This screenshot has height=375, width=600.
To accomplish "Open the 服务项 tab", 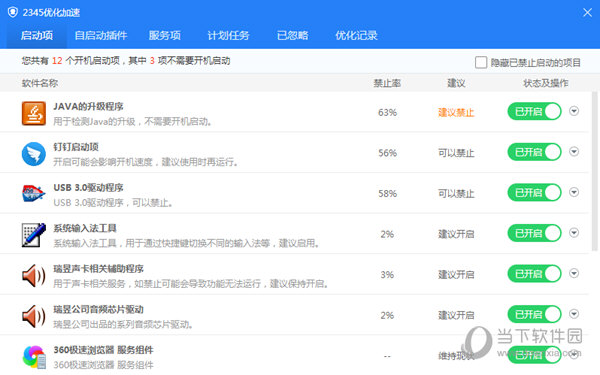I will click(165, 36).
